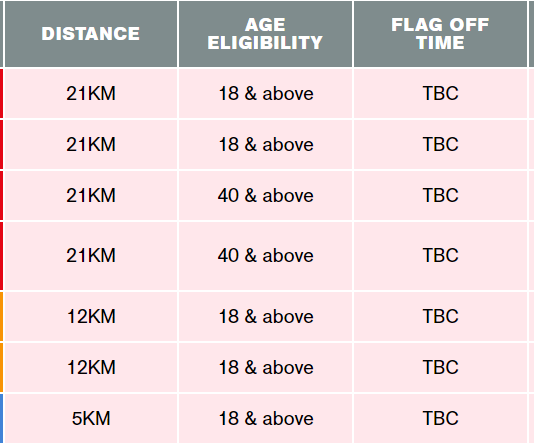This screenshot has width=534, height=443.
Task: Select the second 12KM distance cell
Action: [91, 367]
